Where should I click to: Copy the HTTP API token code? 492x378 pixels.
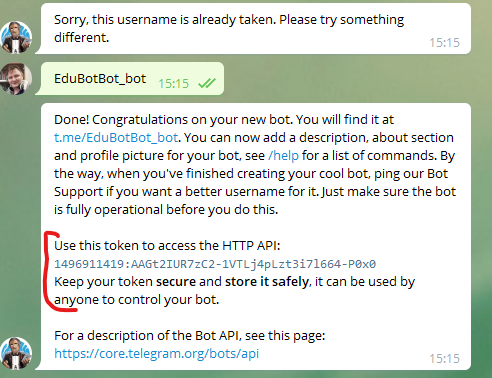[x=215, y=264]
